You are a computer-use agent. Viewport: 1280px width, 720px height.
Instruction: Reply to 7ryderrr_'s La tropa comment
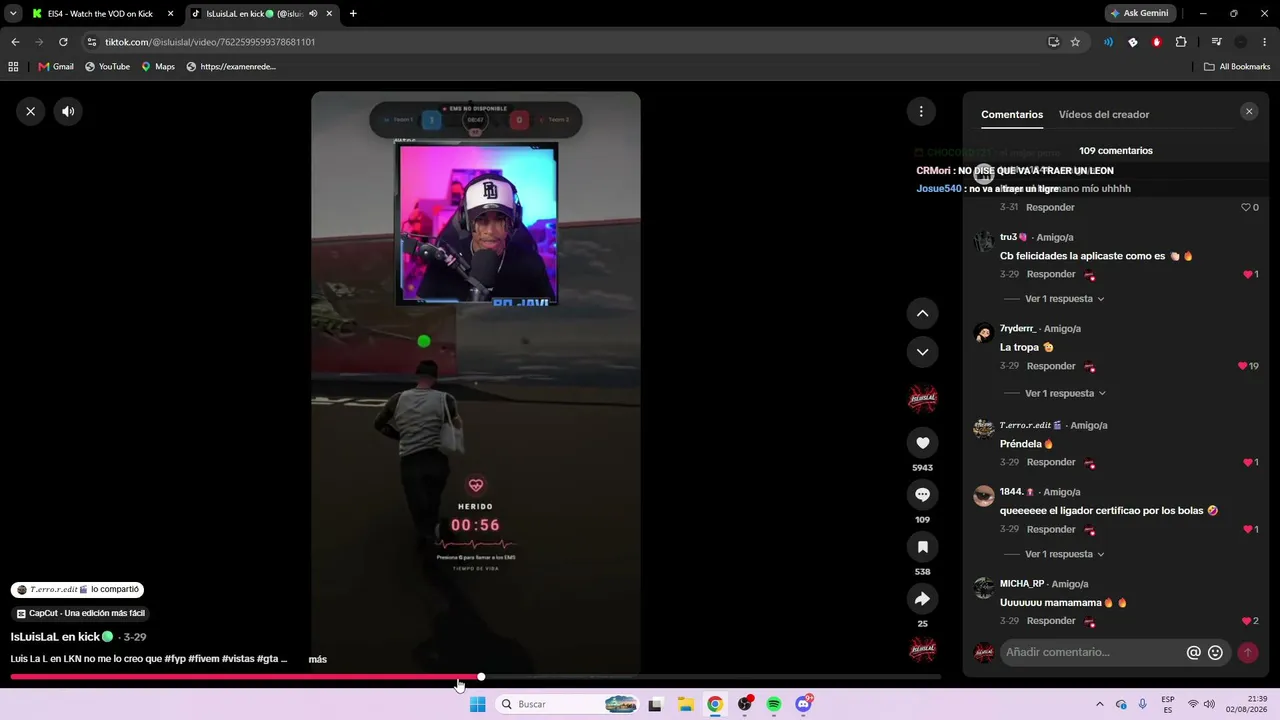tap(1051, 366)
